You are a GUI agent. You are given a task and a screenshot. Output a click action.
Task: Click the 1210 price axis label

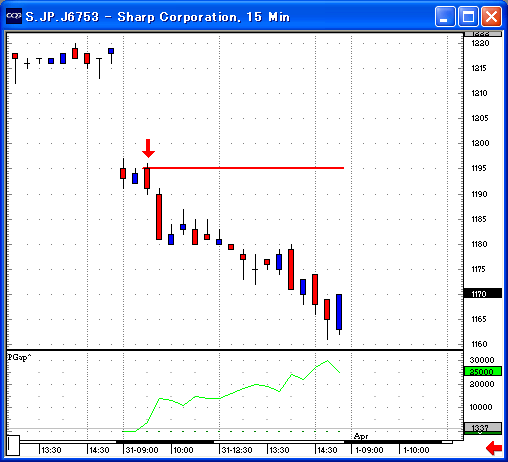tap(479, 93)
